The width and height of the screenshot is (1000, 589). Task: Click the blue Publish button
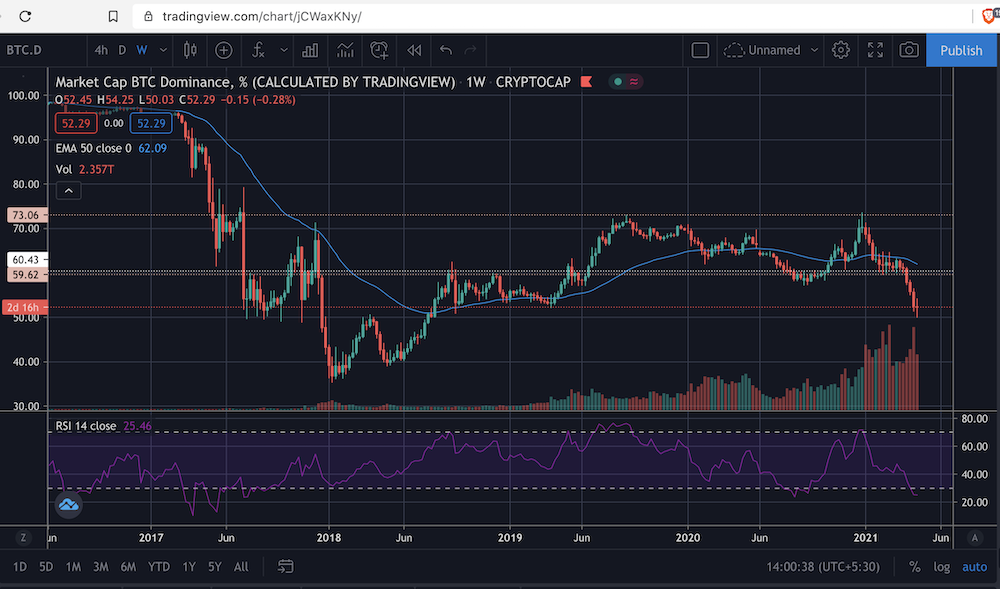[961, 50]
